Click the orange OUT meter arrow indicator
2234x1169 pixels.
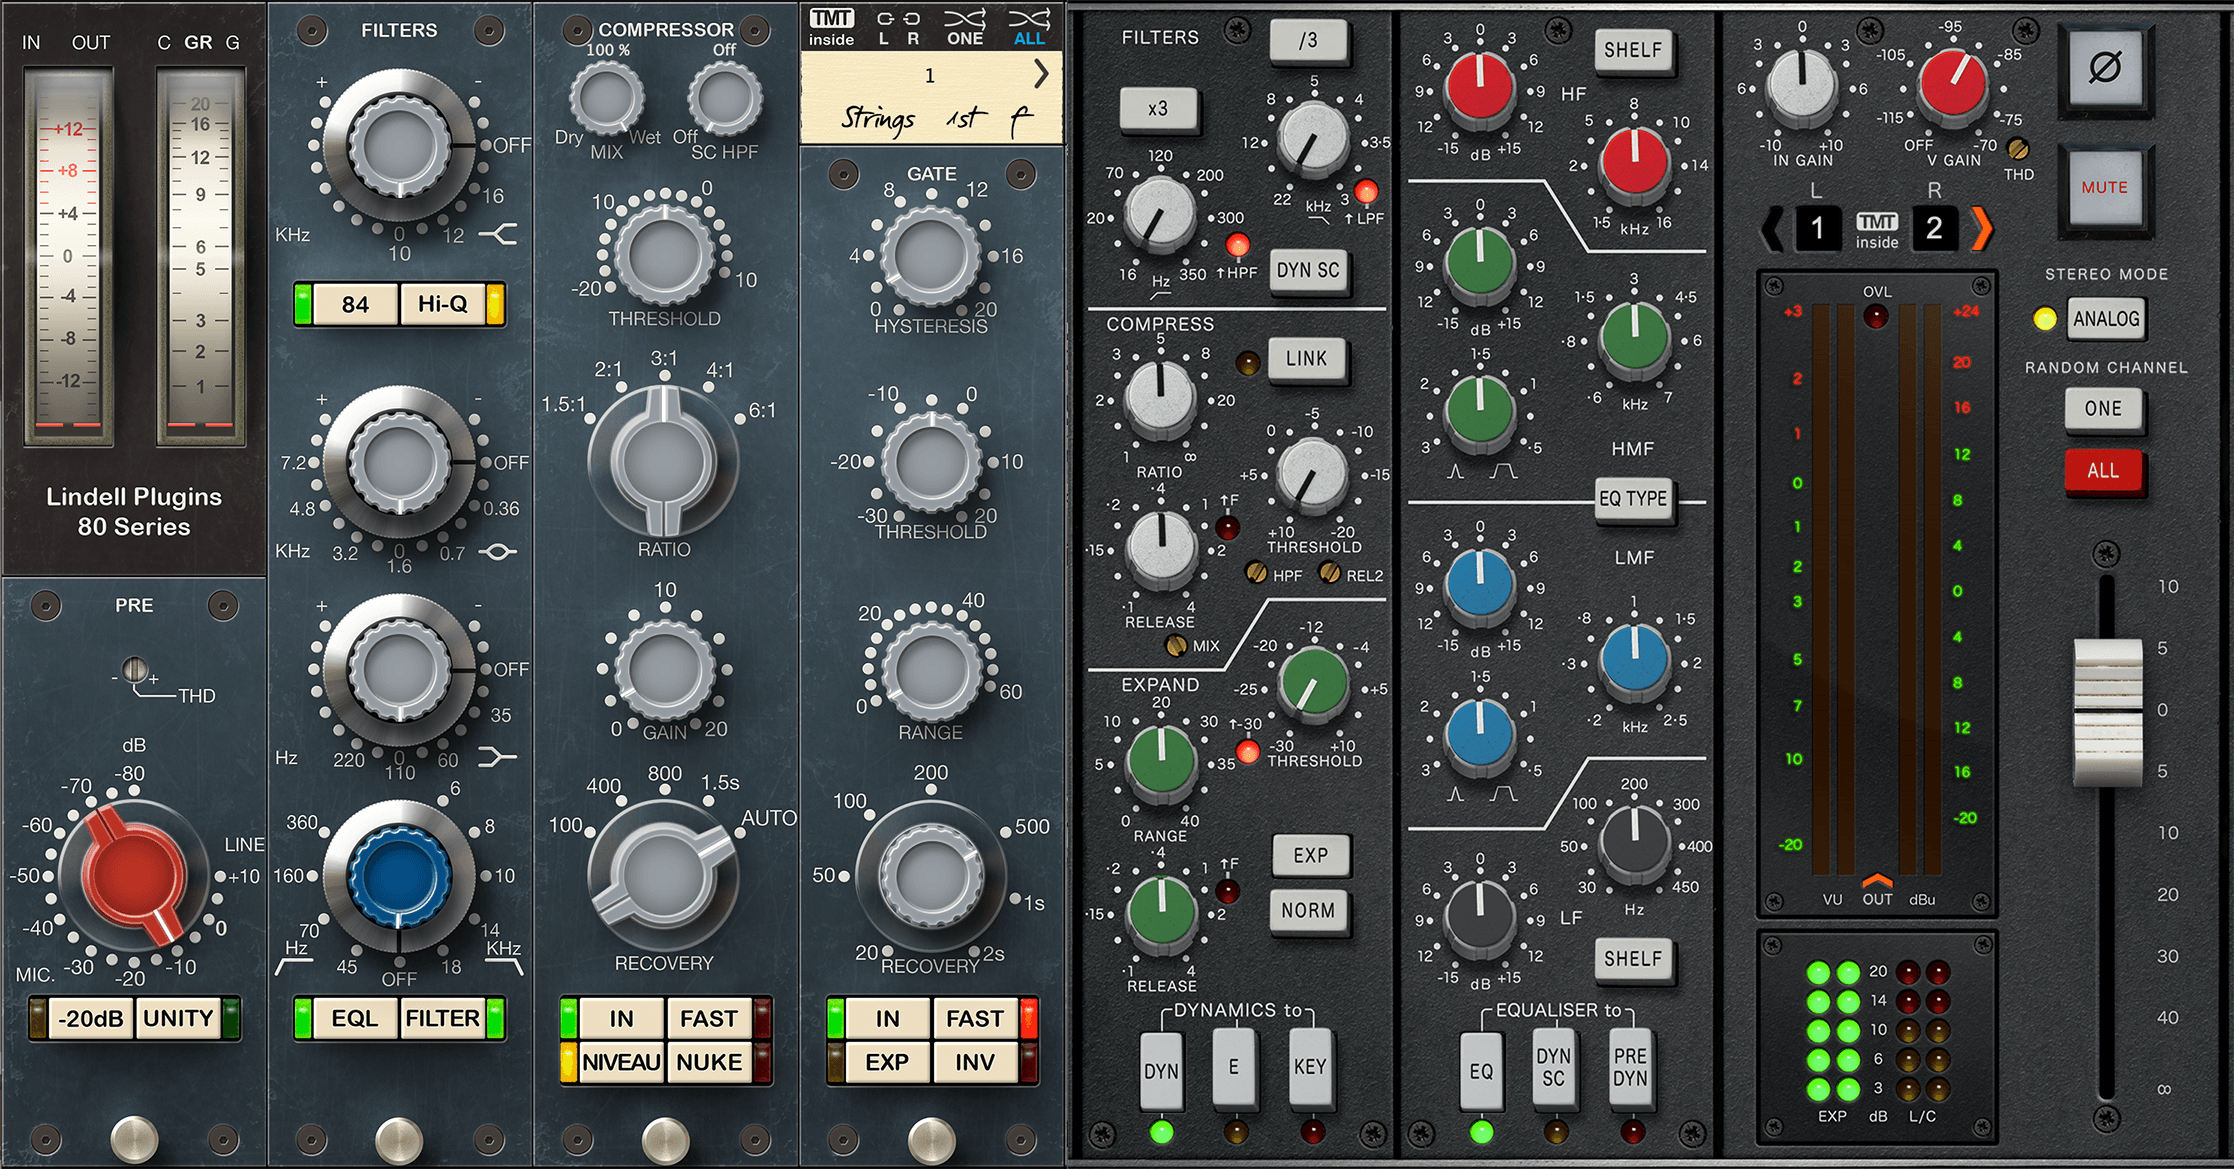pyautogui.click(x=1877, y=880)
